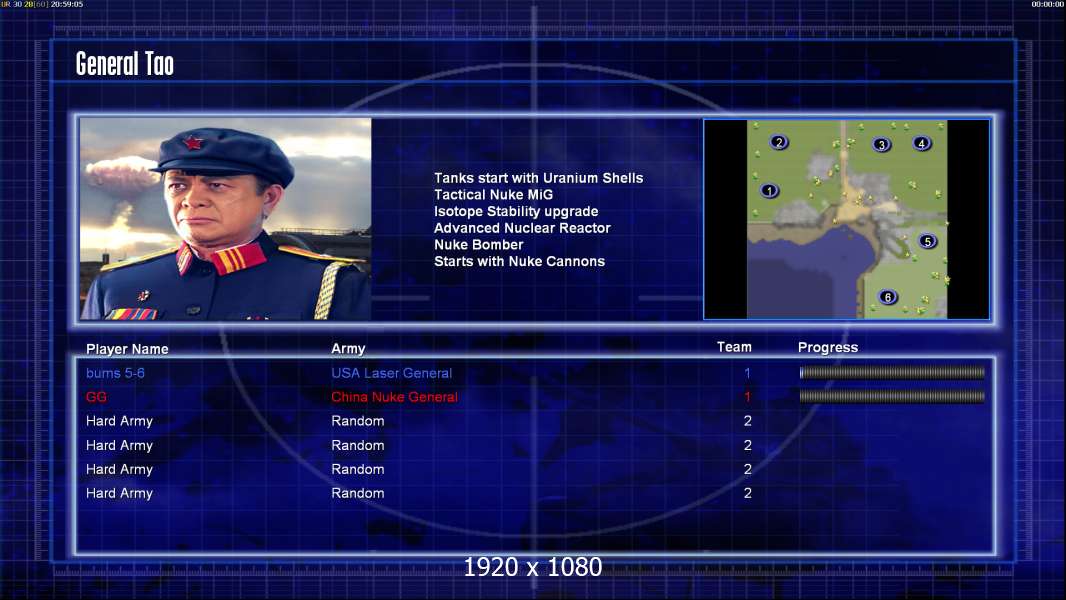This screenshot has width=1066, height=600.
Task: Click the 20:59:05 clock readout
Action: (x=67, y=4)
